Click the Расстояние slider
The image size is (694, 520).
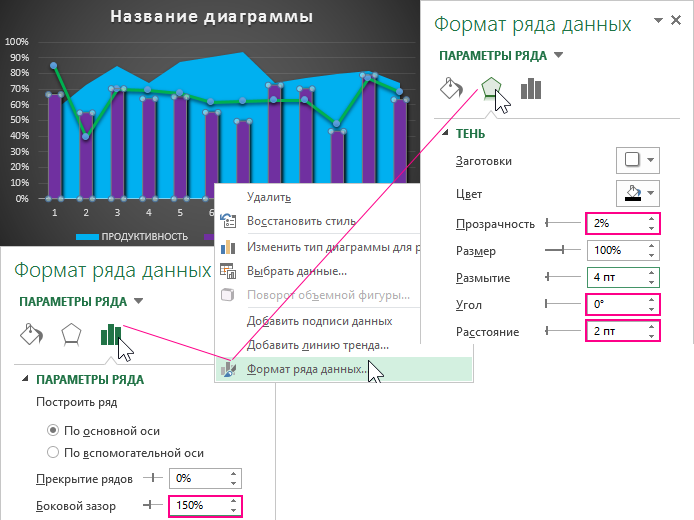point(563,331)
